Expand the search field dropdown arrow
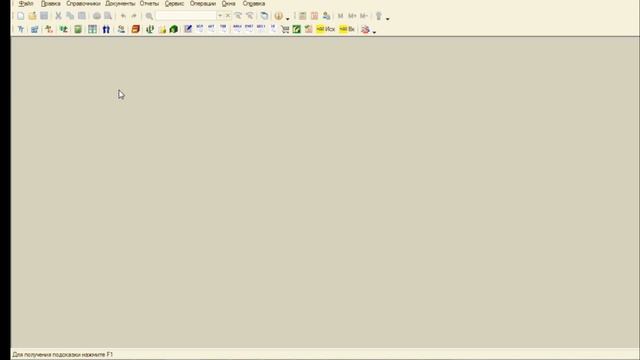 (220, 16)
